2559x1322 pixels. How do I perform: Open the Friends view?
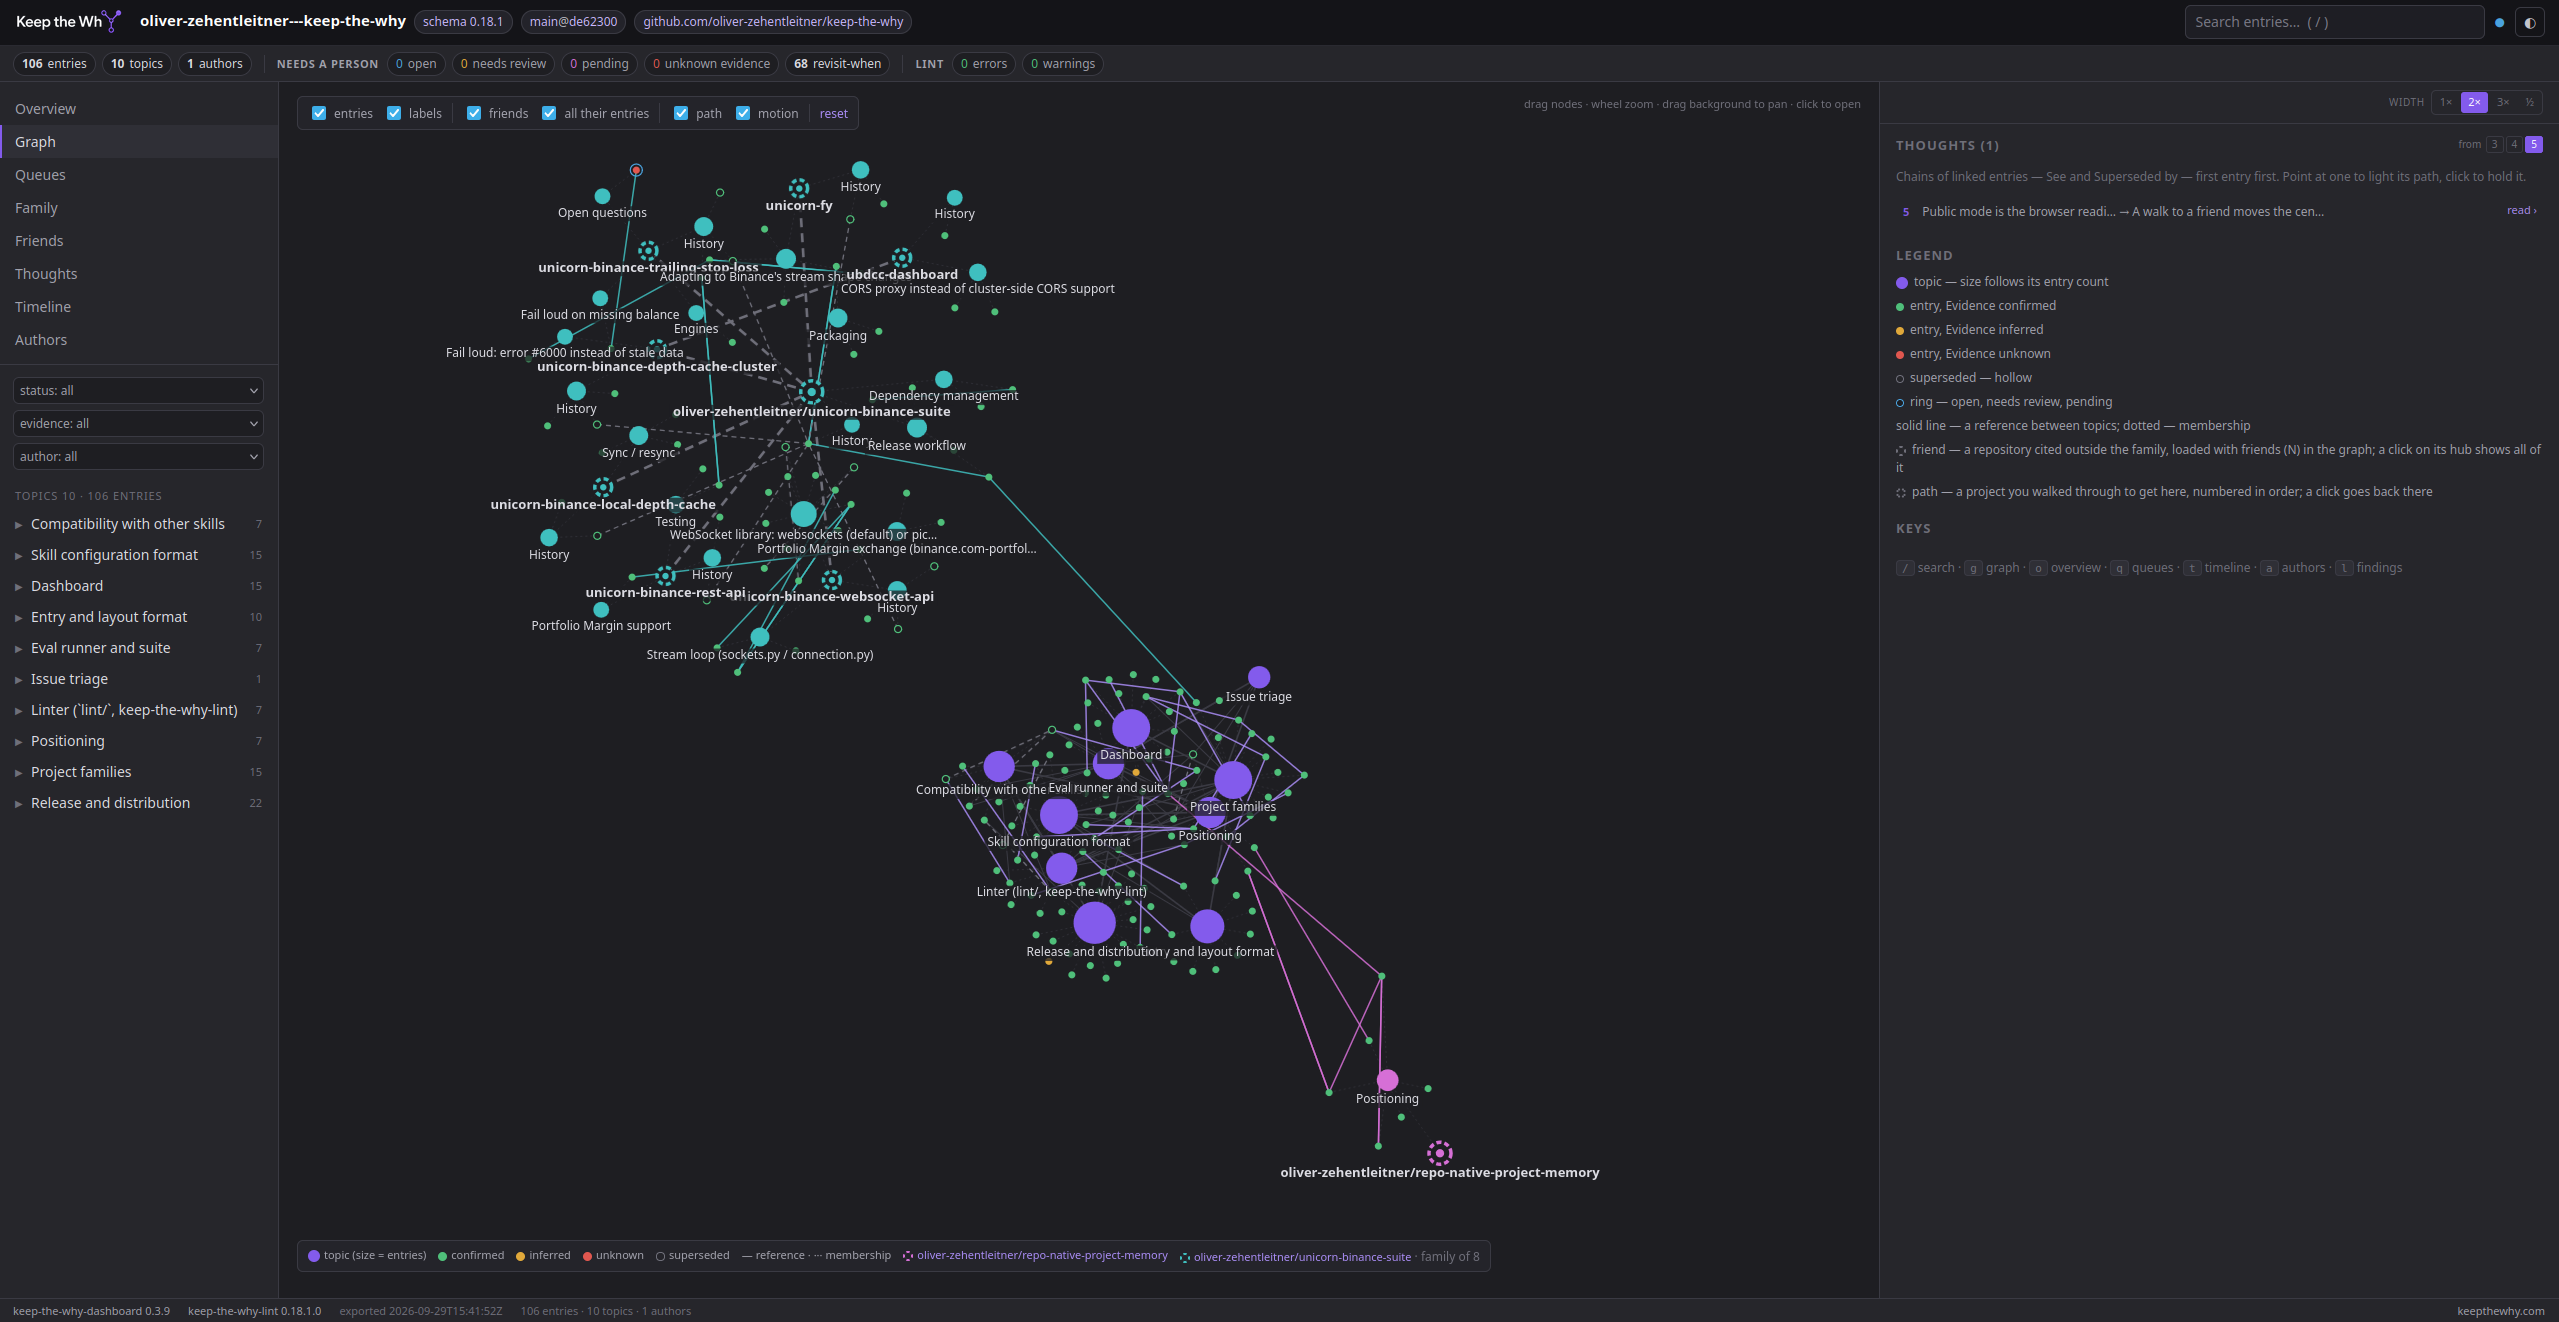(x=139, y=241)
